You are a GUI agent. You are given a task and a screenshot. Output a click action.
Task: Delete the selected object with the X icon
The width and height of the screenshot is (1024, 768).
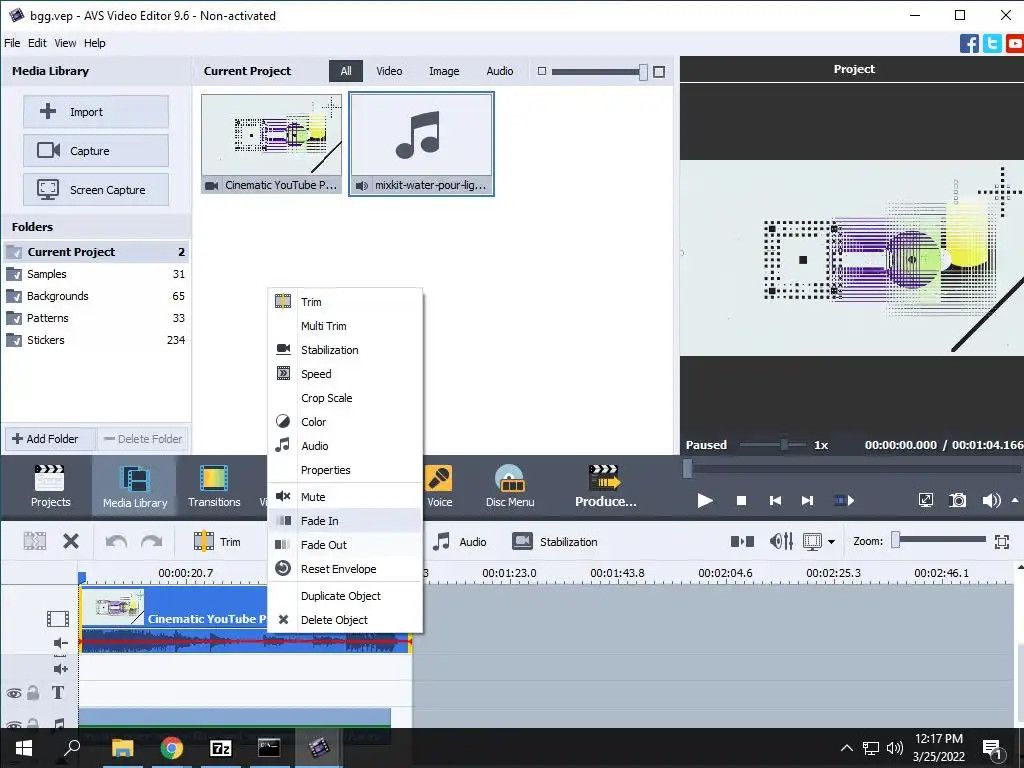[x=71, y=541]
